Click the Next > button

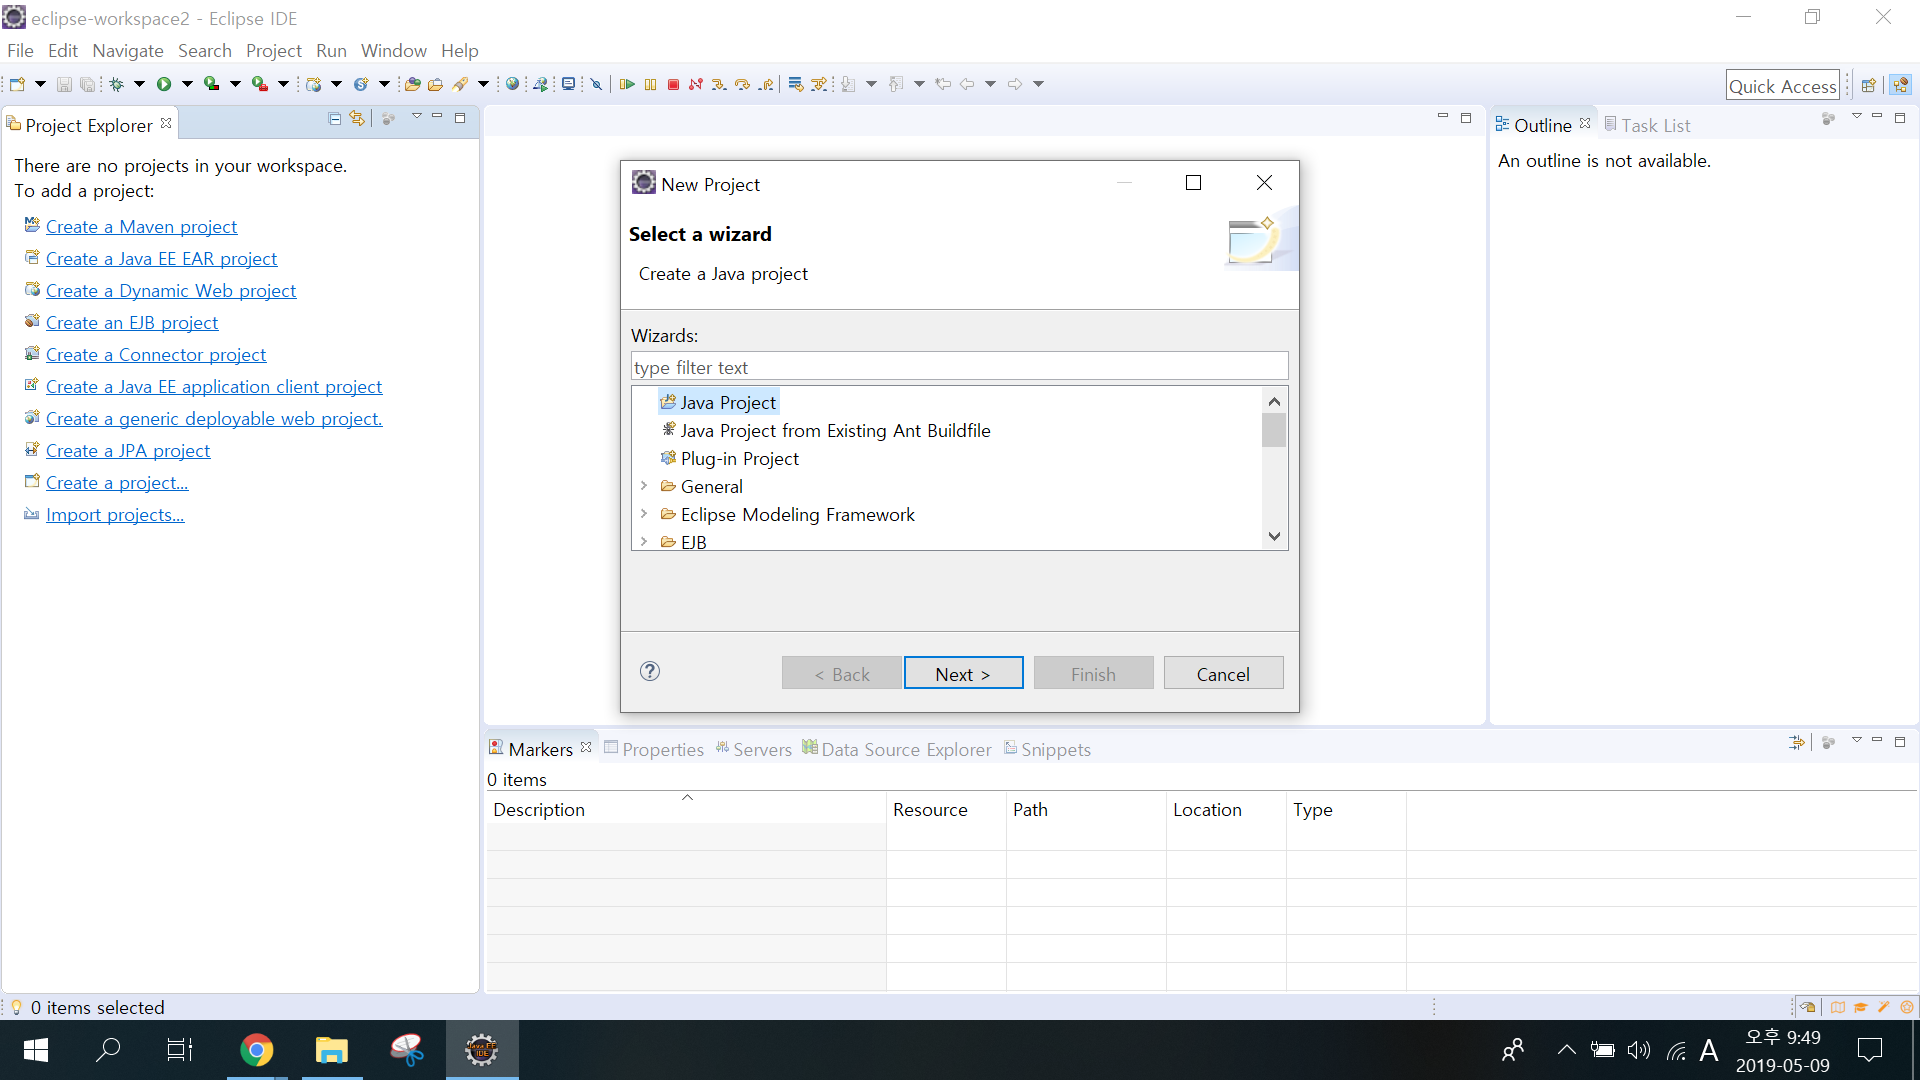[x=963, y=674]
